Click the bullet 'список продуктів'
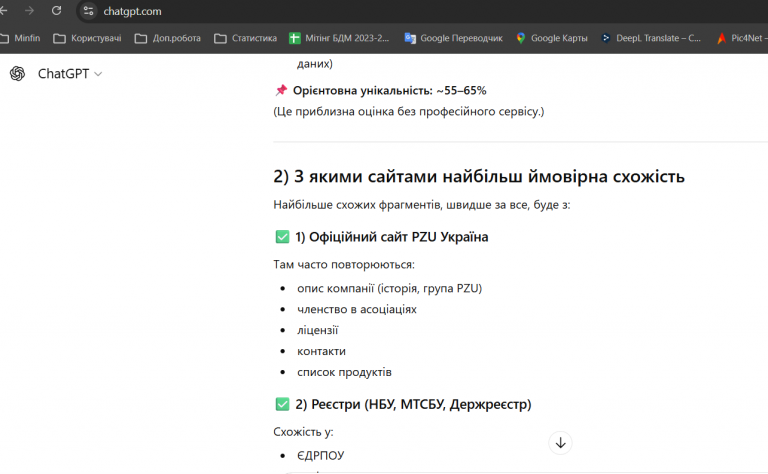The height and width of the screenshot is (474, 768). (x=344, y=373)
